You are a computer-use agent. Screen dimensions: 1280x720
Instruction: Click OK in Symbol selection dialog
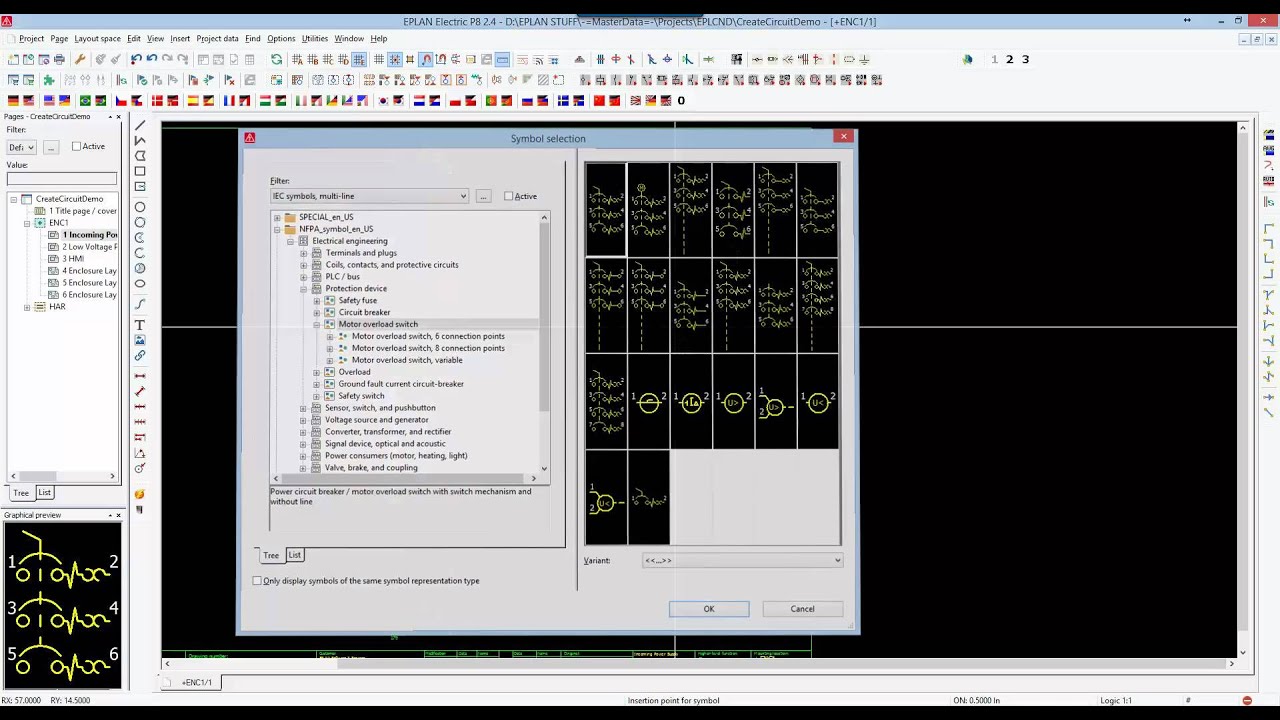click(709, 609)
